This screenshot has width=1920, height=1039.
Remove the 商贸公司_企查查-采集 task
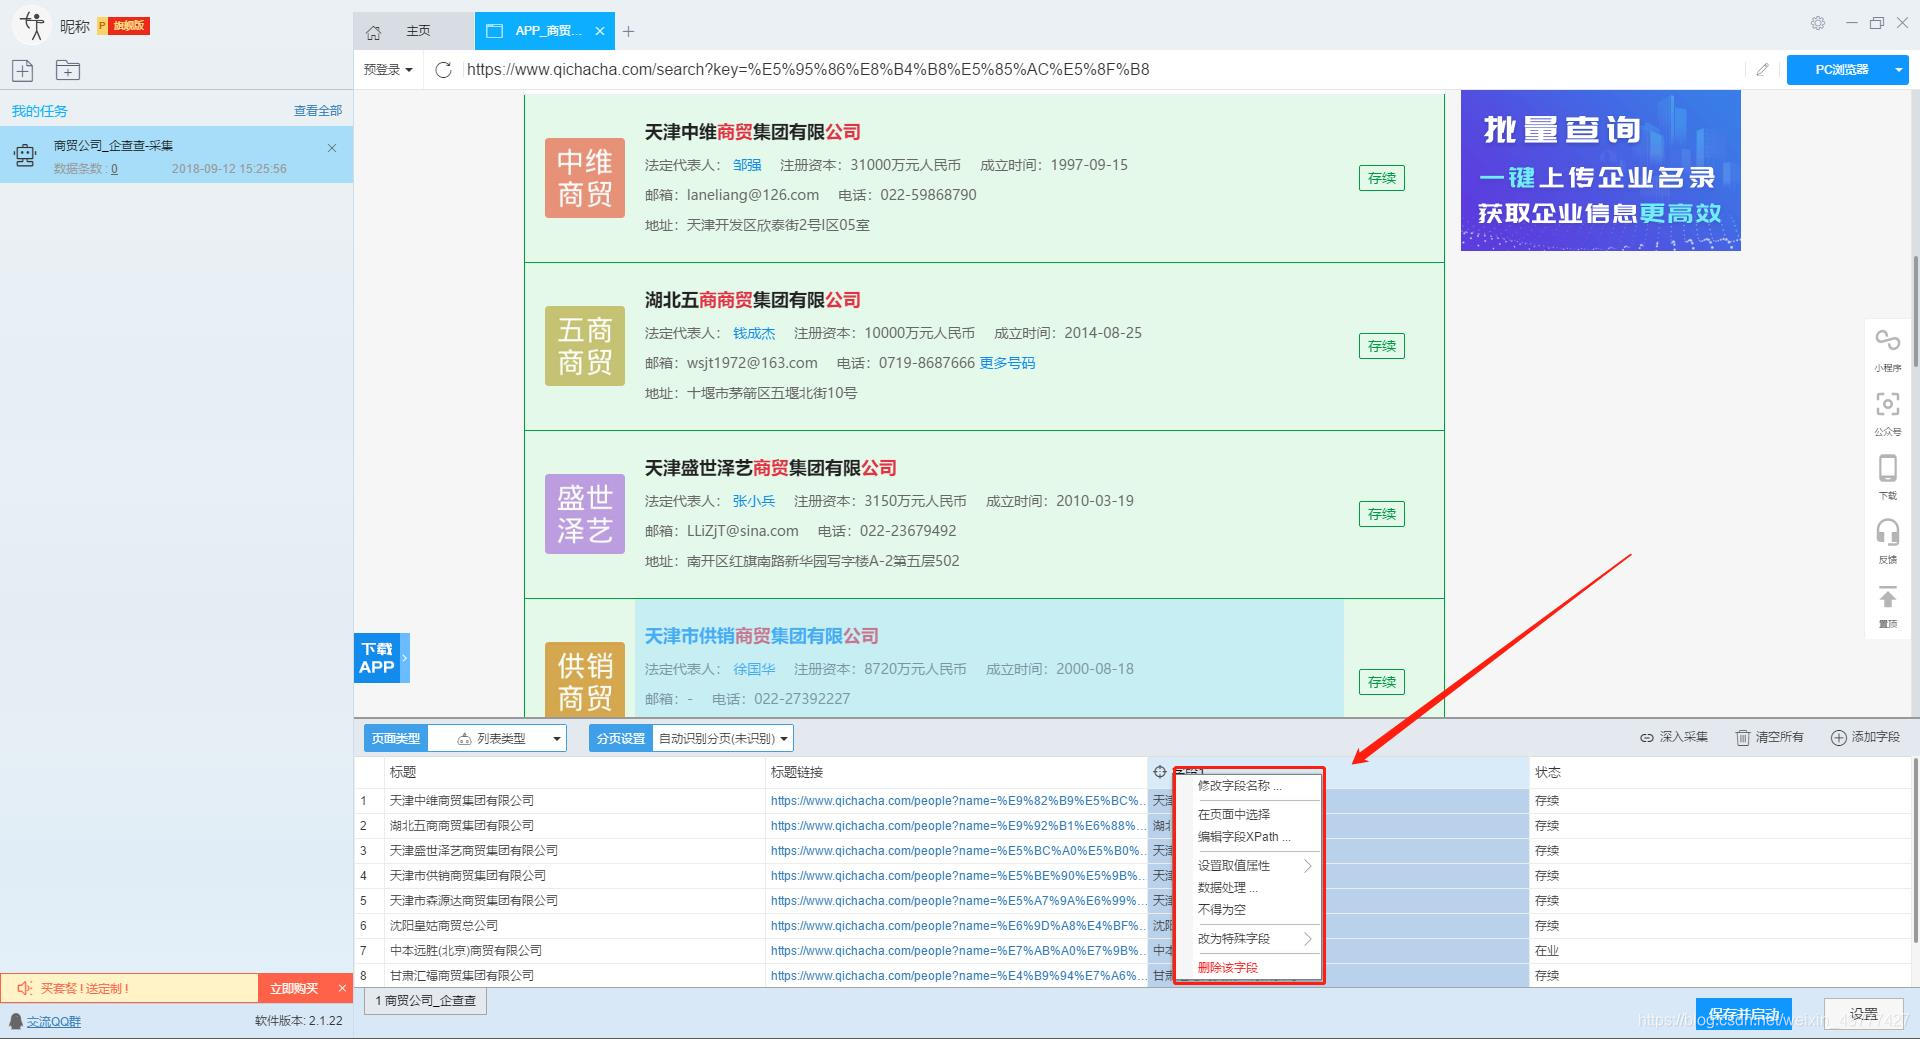pyautogui.click(x=332, y=148)
